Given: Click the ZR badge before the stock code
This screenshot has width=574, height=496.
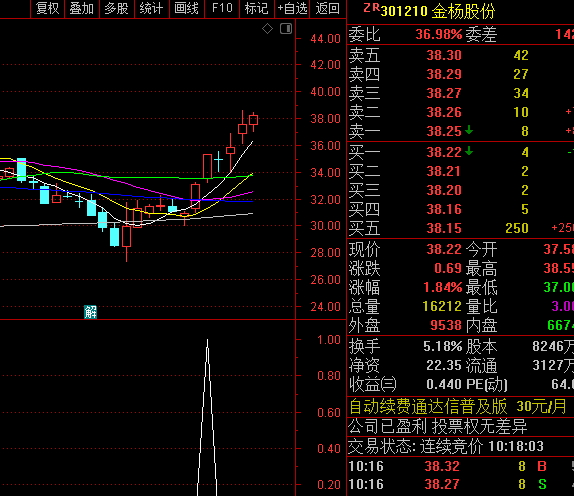Looking at the screenshot, I should [x=371, y=8].
